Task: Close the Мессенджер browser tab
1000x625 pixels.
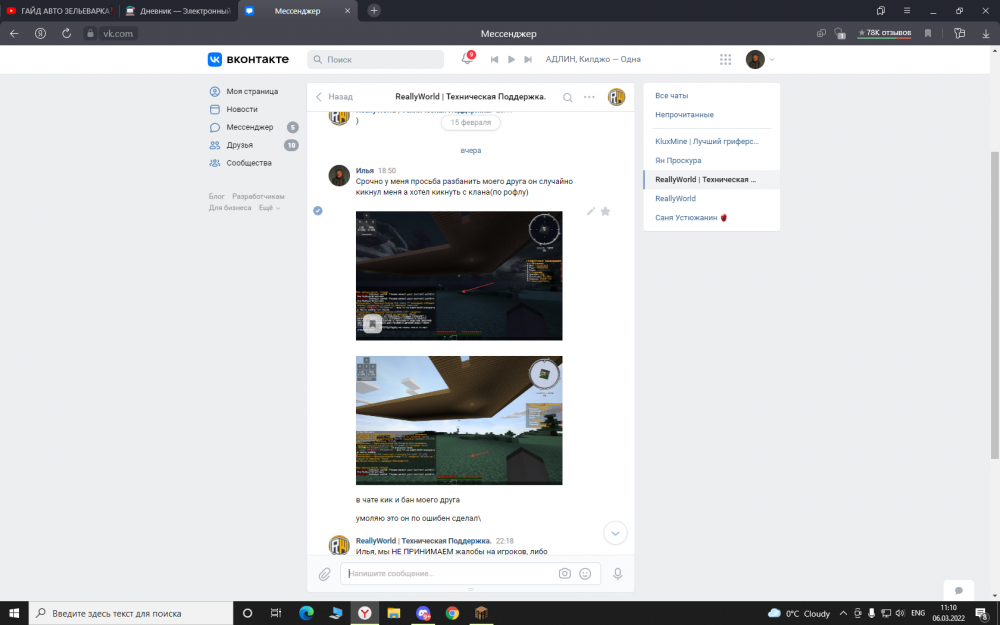Action: coord(348,11)
